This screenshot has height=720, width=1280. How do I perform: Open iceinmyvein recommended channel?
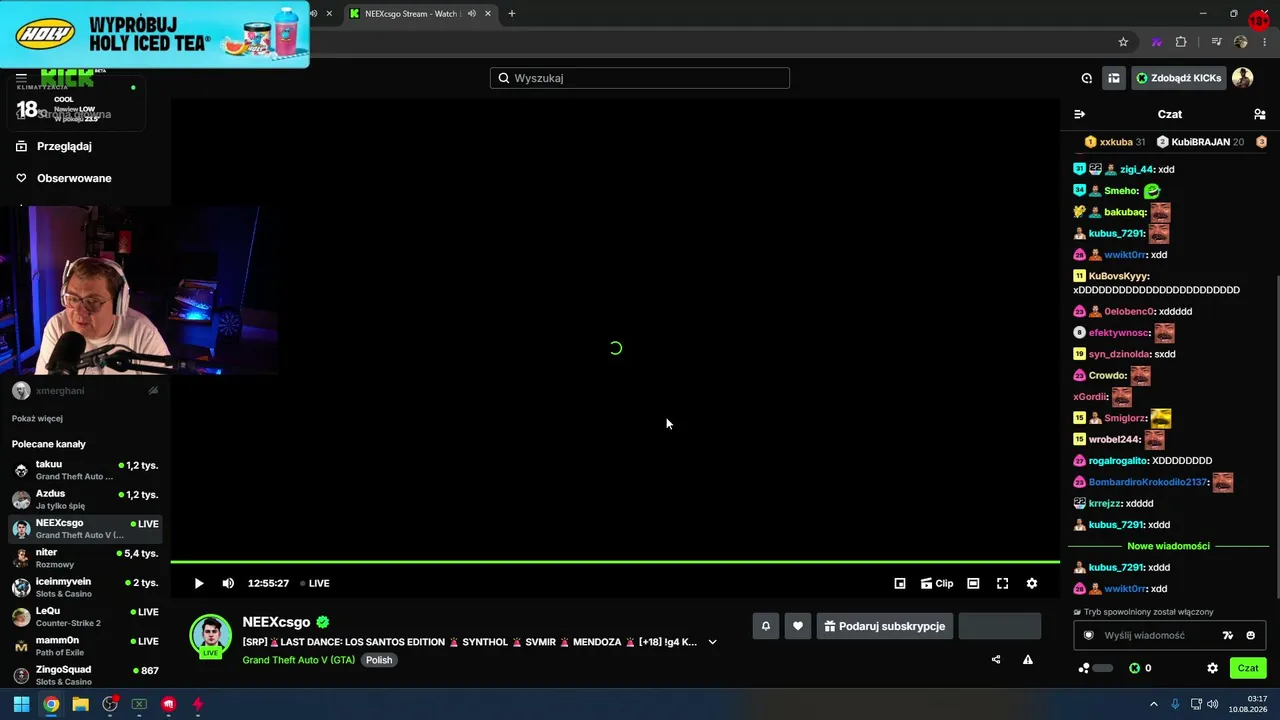coord(85,587)
